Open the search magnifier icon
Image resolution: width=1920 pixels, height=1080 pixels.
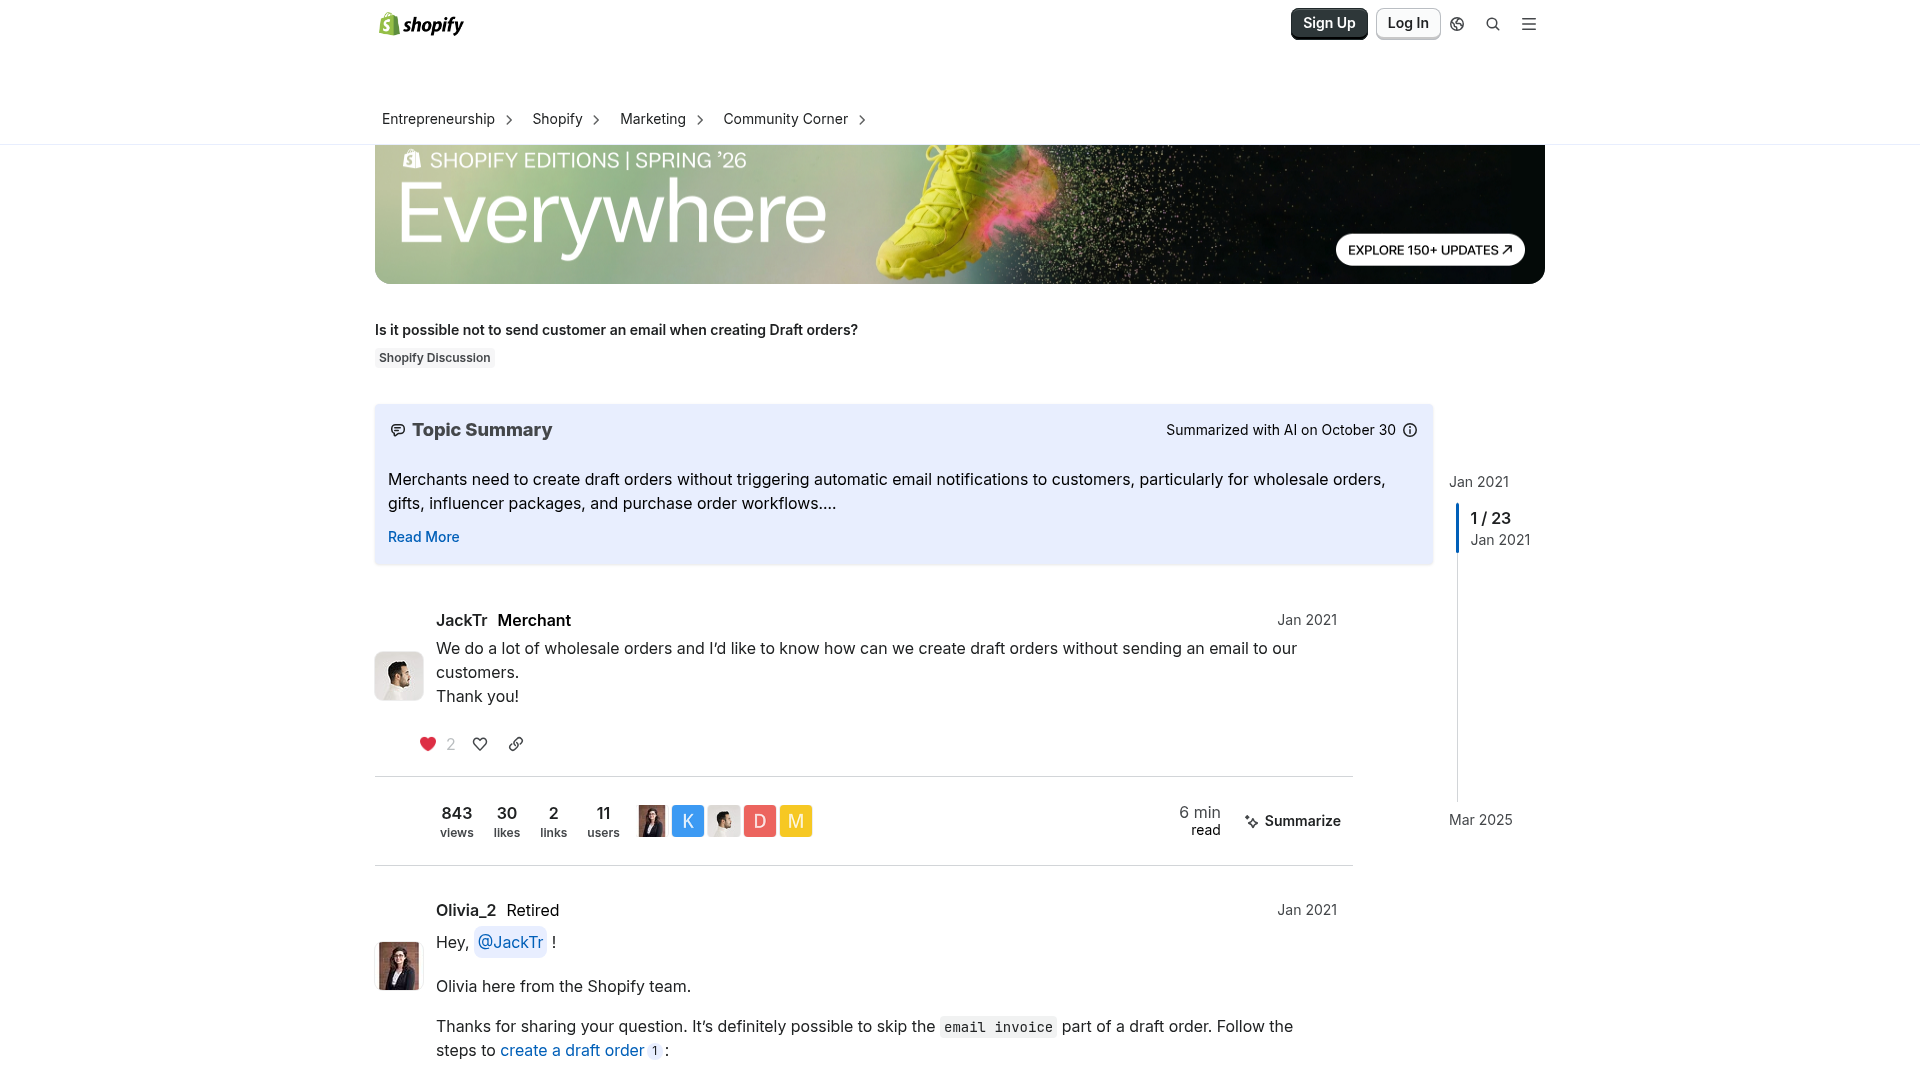click(x=1493, y=24)
